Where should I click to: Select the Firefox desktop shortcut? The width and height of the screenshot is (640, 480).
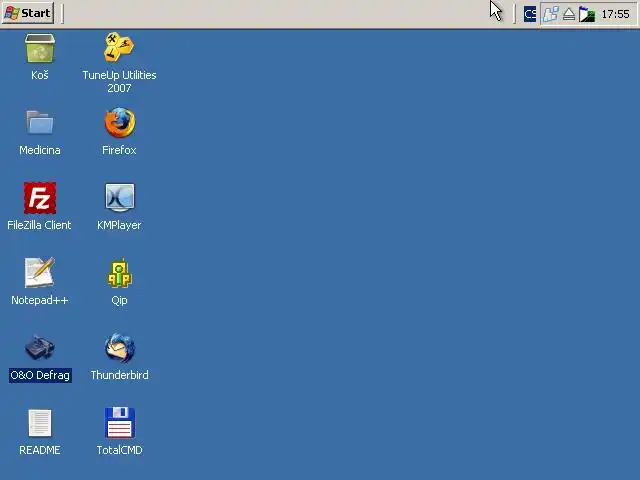click(120, 122)
